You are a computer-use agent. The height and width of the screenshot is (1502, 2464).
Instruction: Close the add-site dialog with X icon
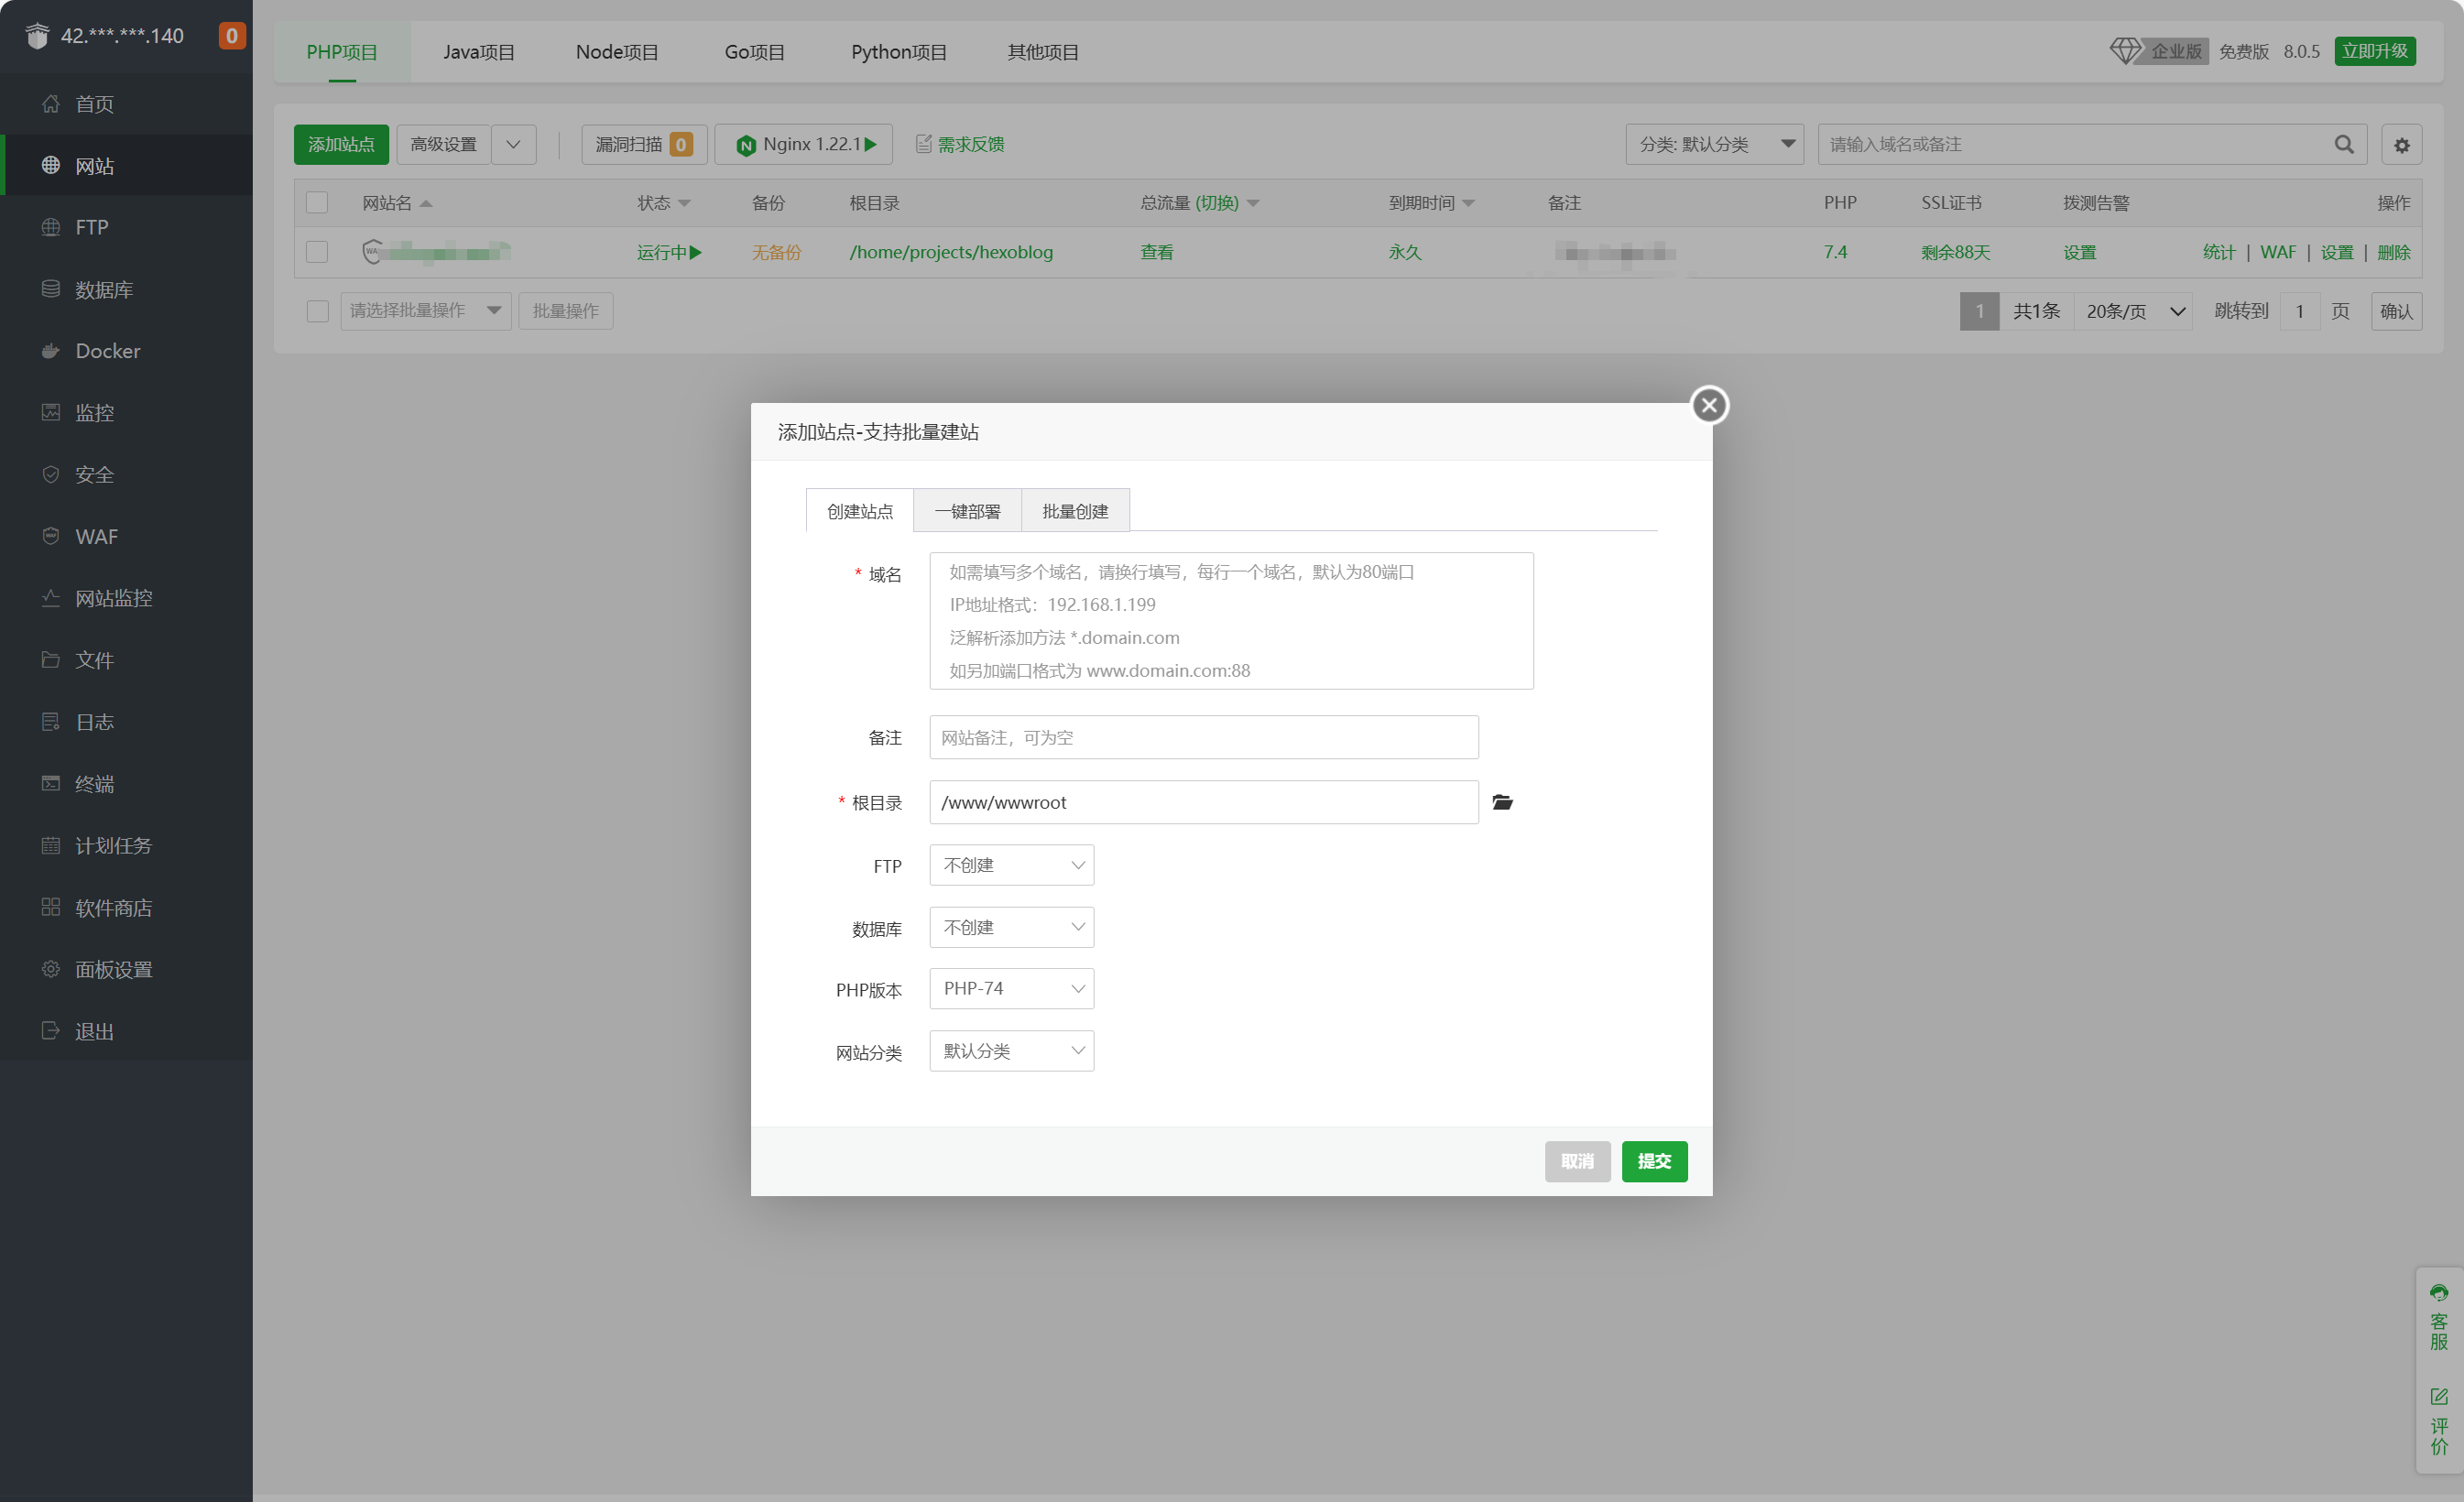tap(1709, 405)
